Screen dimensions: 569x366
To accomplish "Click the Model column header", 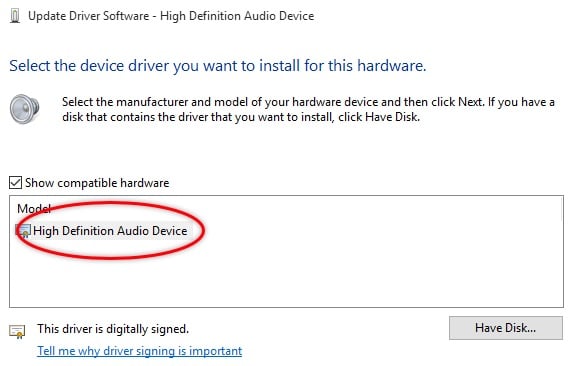I will click(34, 209).
